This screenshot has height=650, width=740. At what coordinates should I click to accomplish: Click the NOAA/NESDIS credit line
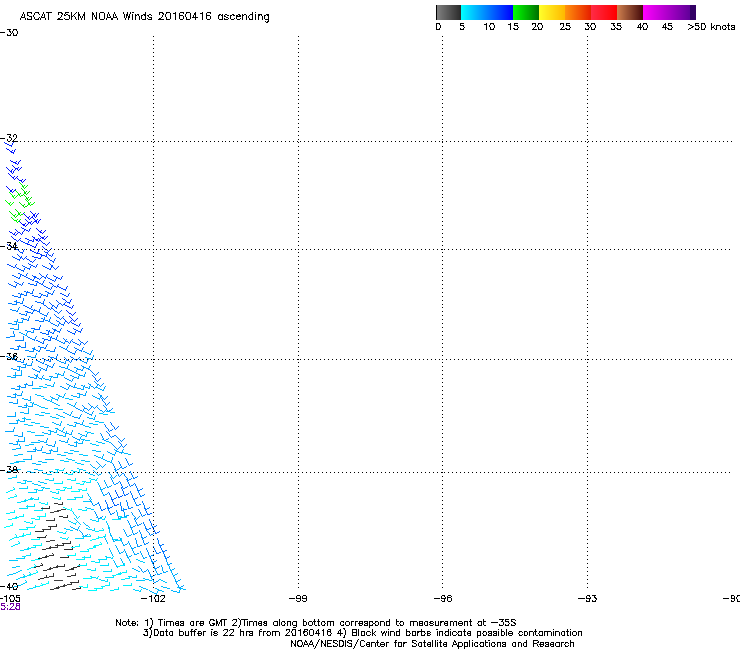pos(432,644)
